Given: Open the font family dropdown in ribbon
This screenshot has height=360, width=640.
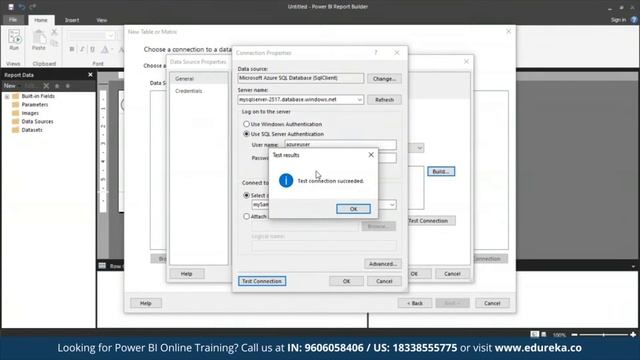Looking at the screenshot, I should click(110, 36).
